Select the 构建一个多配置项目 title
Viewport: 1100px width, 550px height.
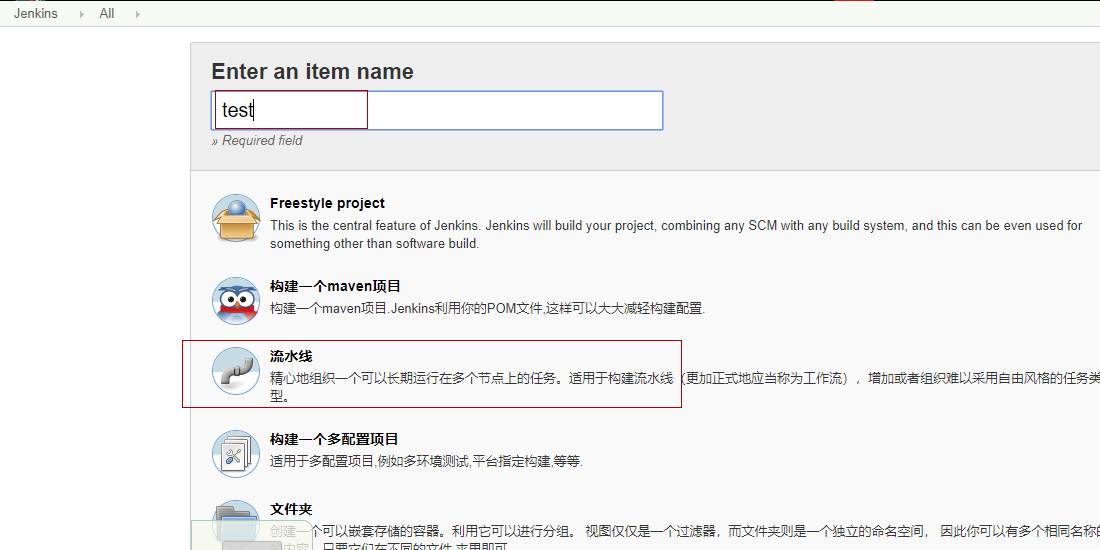[334, 439]
